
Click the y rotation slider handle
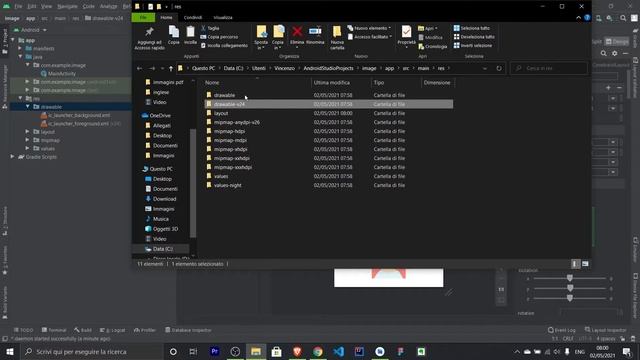pyautogui.click(x=570, y=289)
